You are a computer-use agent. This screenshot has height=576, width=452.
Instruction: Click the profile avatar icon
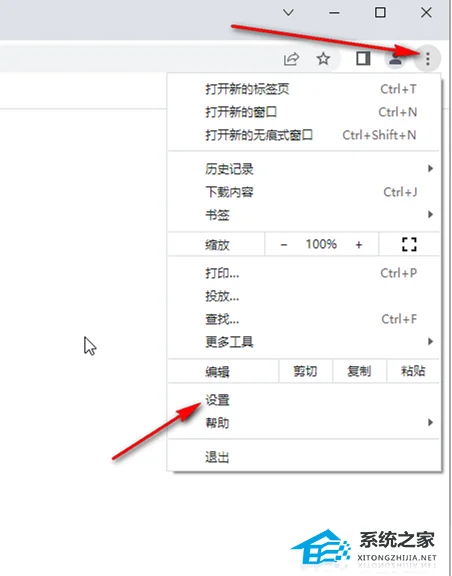[x=395, y=59]
